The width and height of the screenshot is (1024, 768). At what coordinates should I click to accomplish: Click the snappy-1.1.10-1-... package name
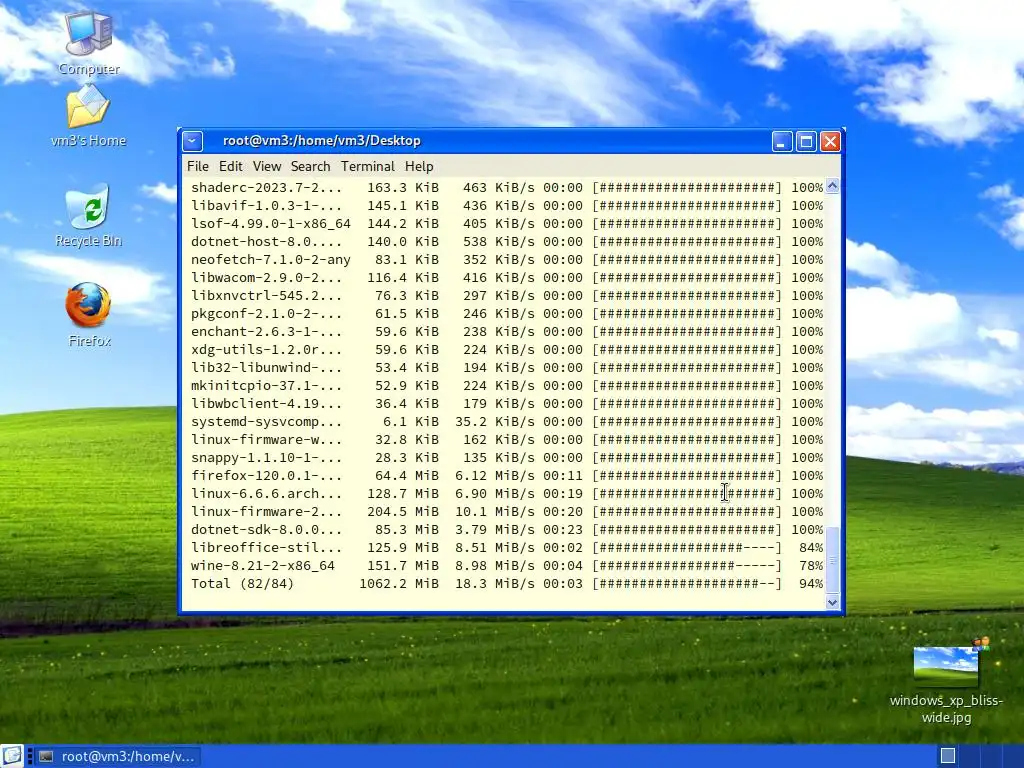[x=266, y=458]
